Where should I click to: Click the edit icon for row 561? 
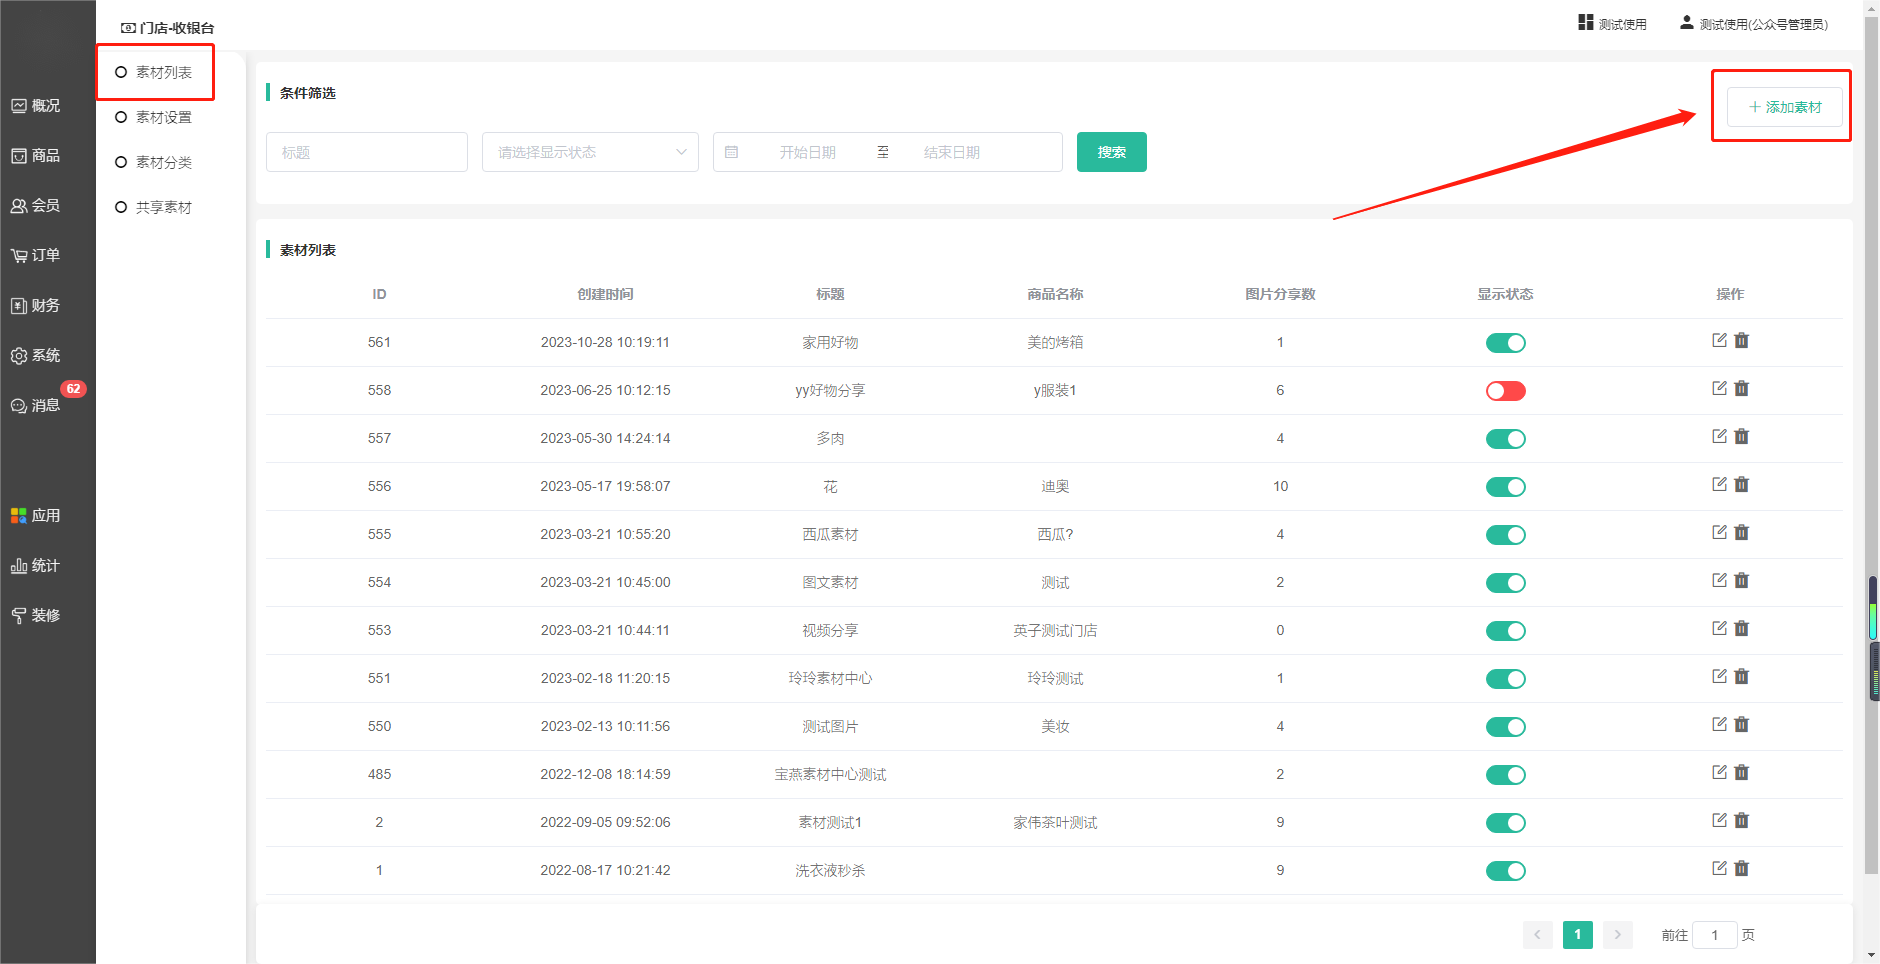[1719, 341]
